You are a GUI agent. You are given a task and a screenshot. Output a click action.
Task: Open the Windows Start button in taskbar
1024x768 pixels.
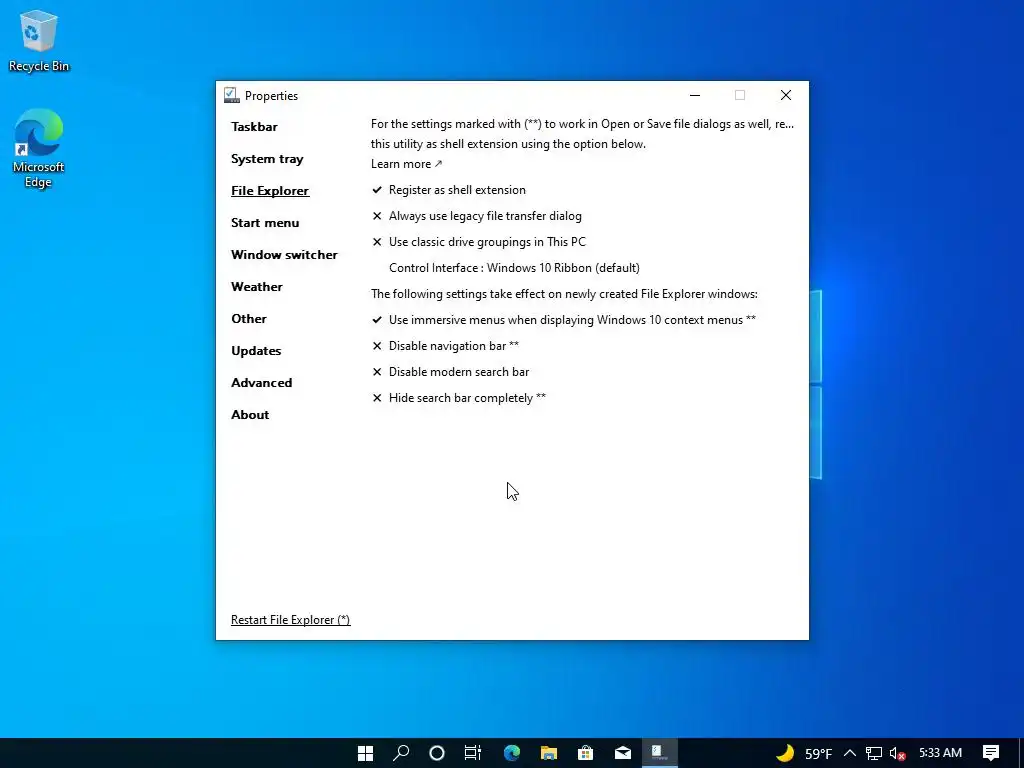366,753
